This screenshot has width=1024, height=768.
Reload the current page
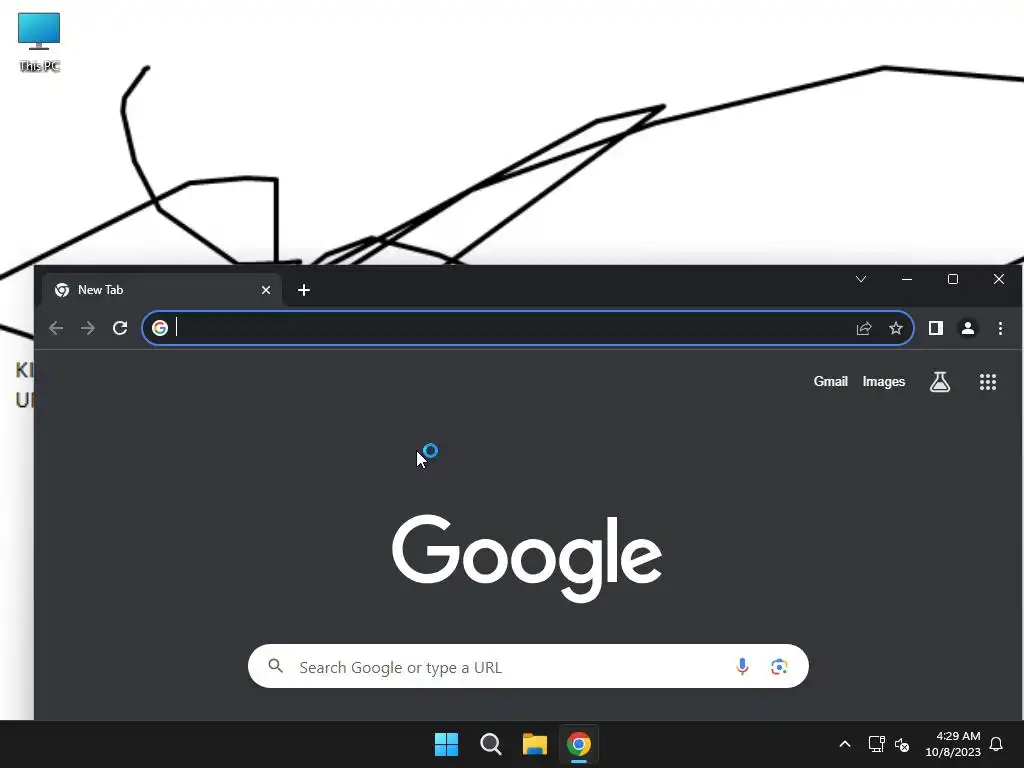click(x=120, y=328)
